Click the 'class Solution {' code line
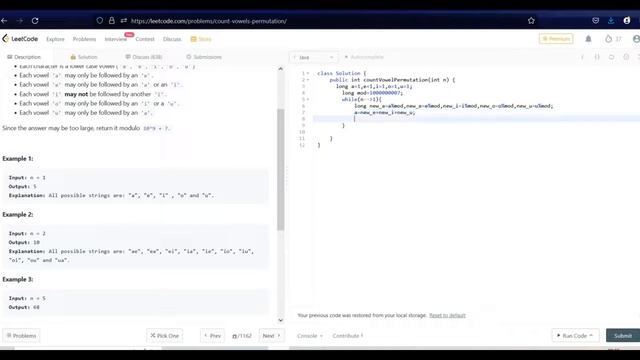The image size is (640, 360). click(342, 73)
